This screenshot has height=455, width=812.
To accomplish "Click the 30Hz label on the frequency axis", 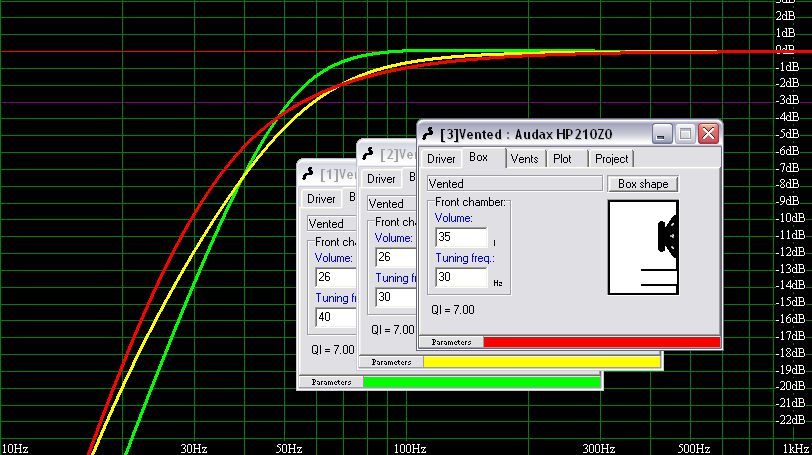I will 194,448.
